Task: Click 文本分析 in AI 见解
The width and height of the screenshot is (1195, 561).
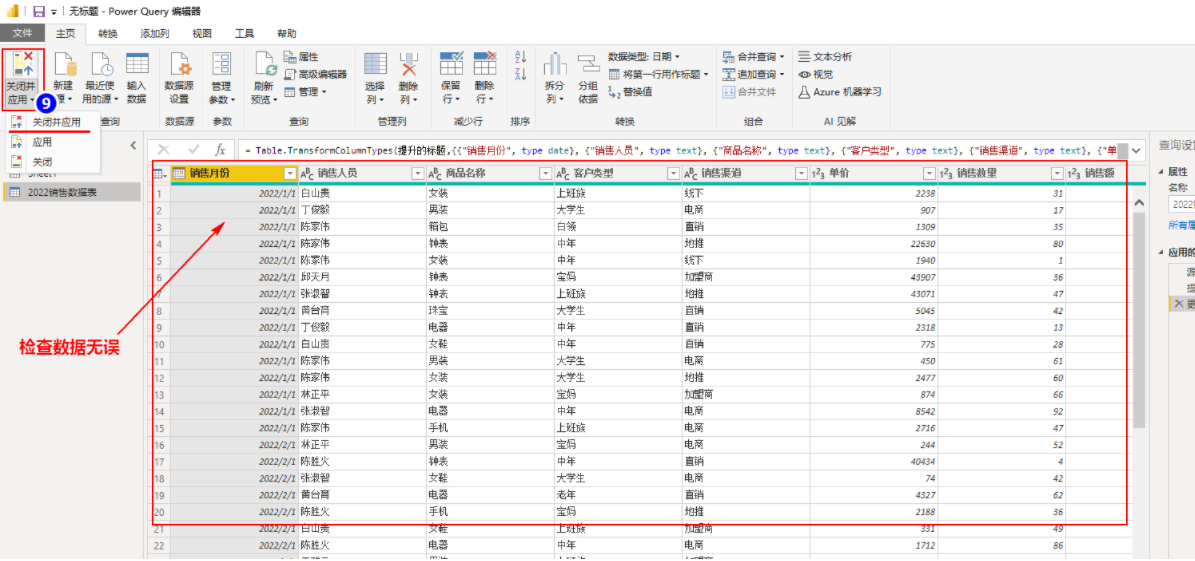Action: pyautogui.click(x=825, y=57)
